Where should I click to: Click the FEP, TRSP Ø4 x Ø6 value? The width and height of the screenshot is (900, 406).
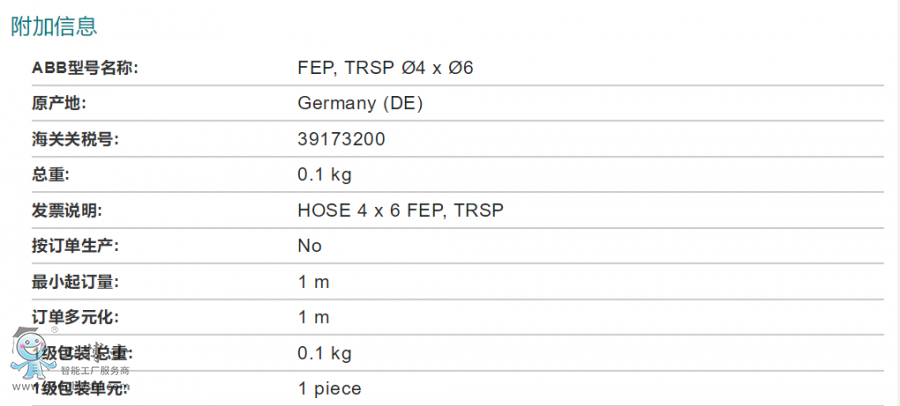click(x=385, y=68)
